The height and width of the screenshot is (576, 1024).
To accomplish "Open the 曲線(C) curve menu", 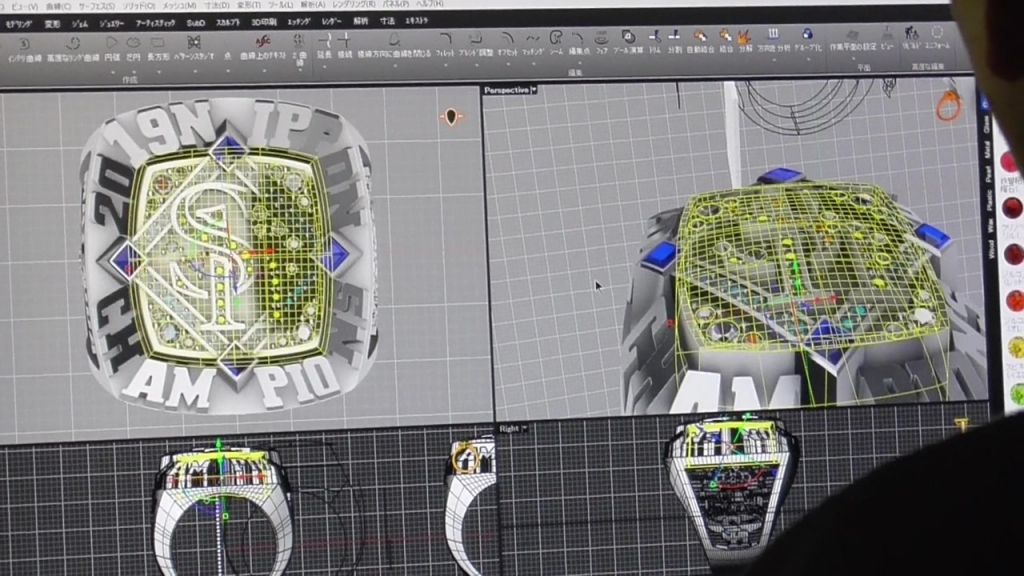I will coord(58,7).
